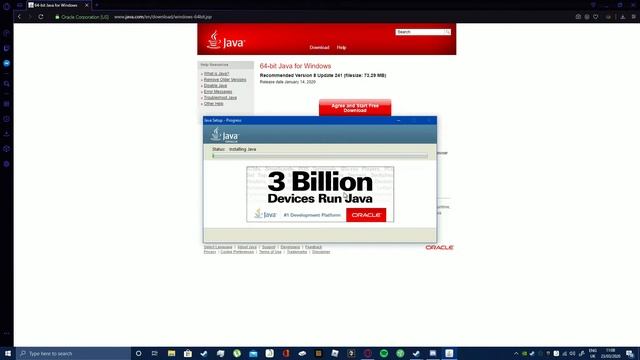Click the Java site Search field
This screenshot has width=640, height=360.
420,32
